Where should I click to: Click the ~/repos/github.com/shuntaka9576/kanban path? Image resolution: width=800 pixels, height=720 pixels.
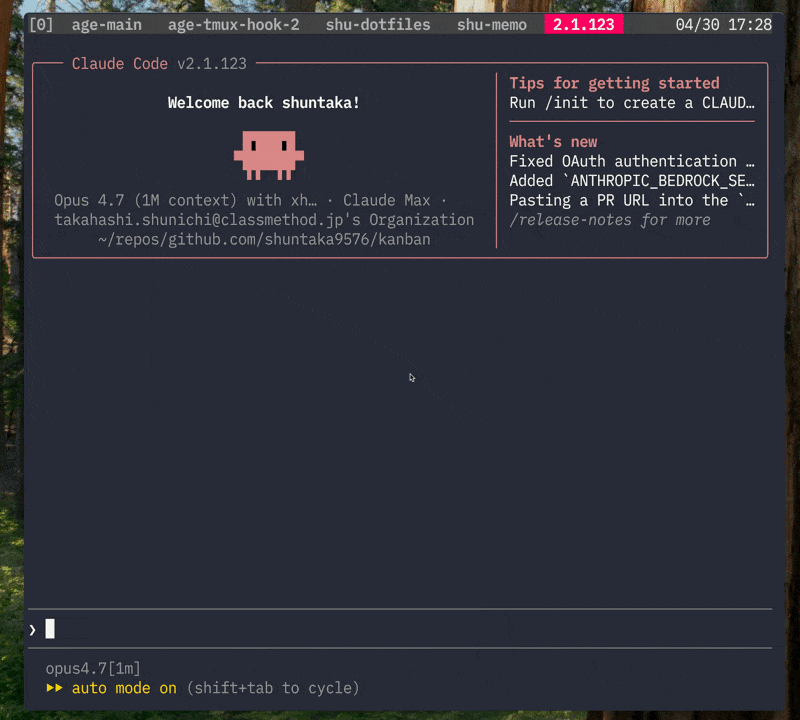pyautogui.click(x=264, y=239)
